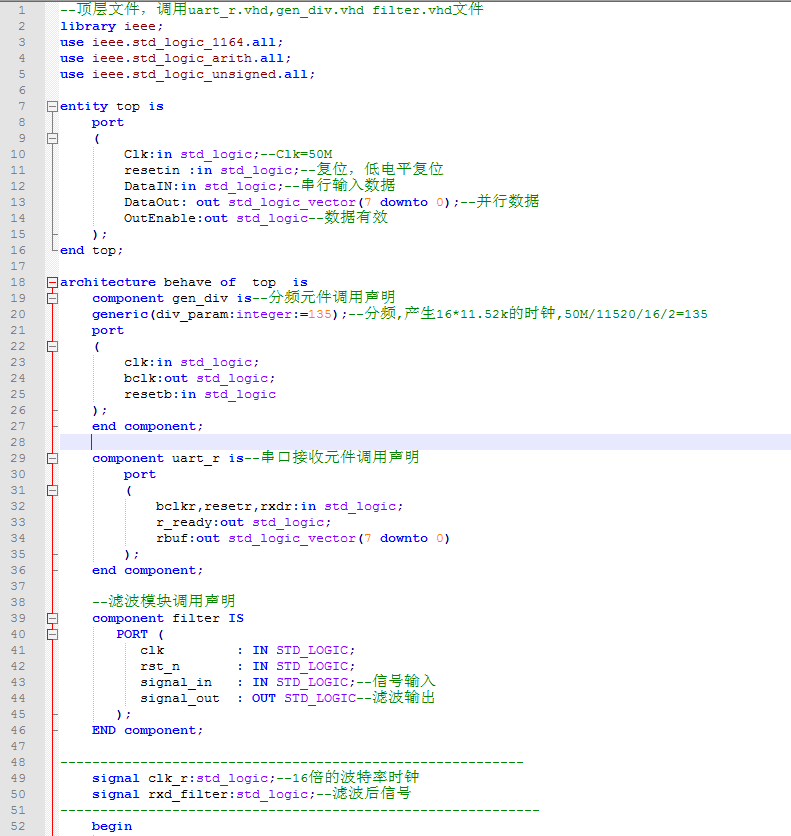791x836 pixels.
Task: Click the identifier 'gen_div' on line 19
Action: 200,298
